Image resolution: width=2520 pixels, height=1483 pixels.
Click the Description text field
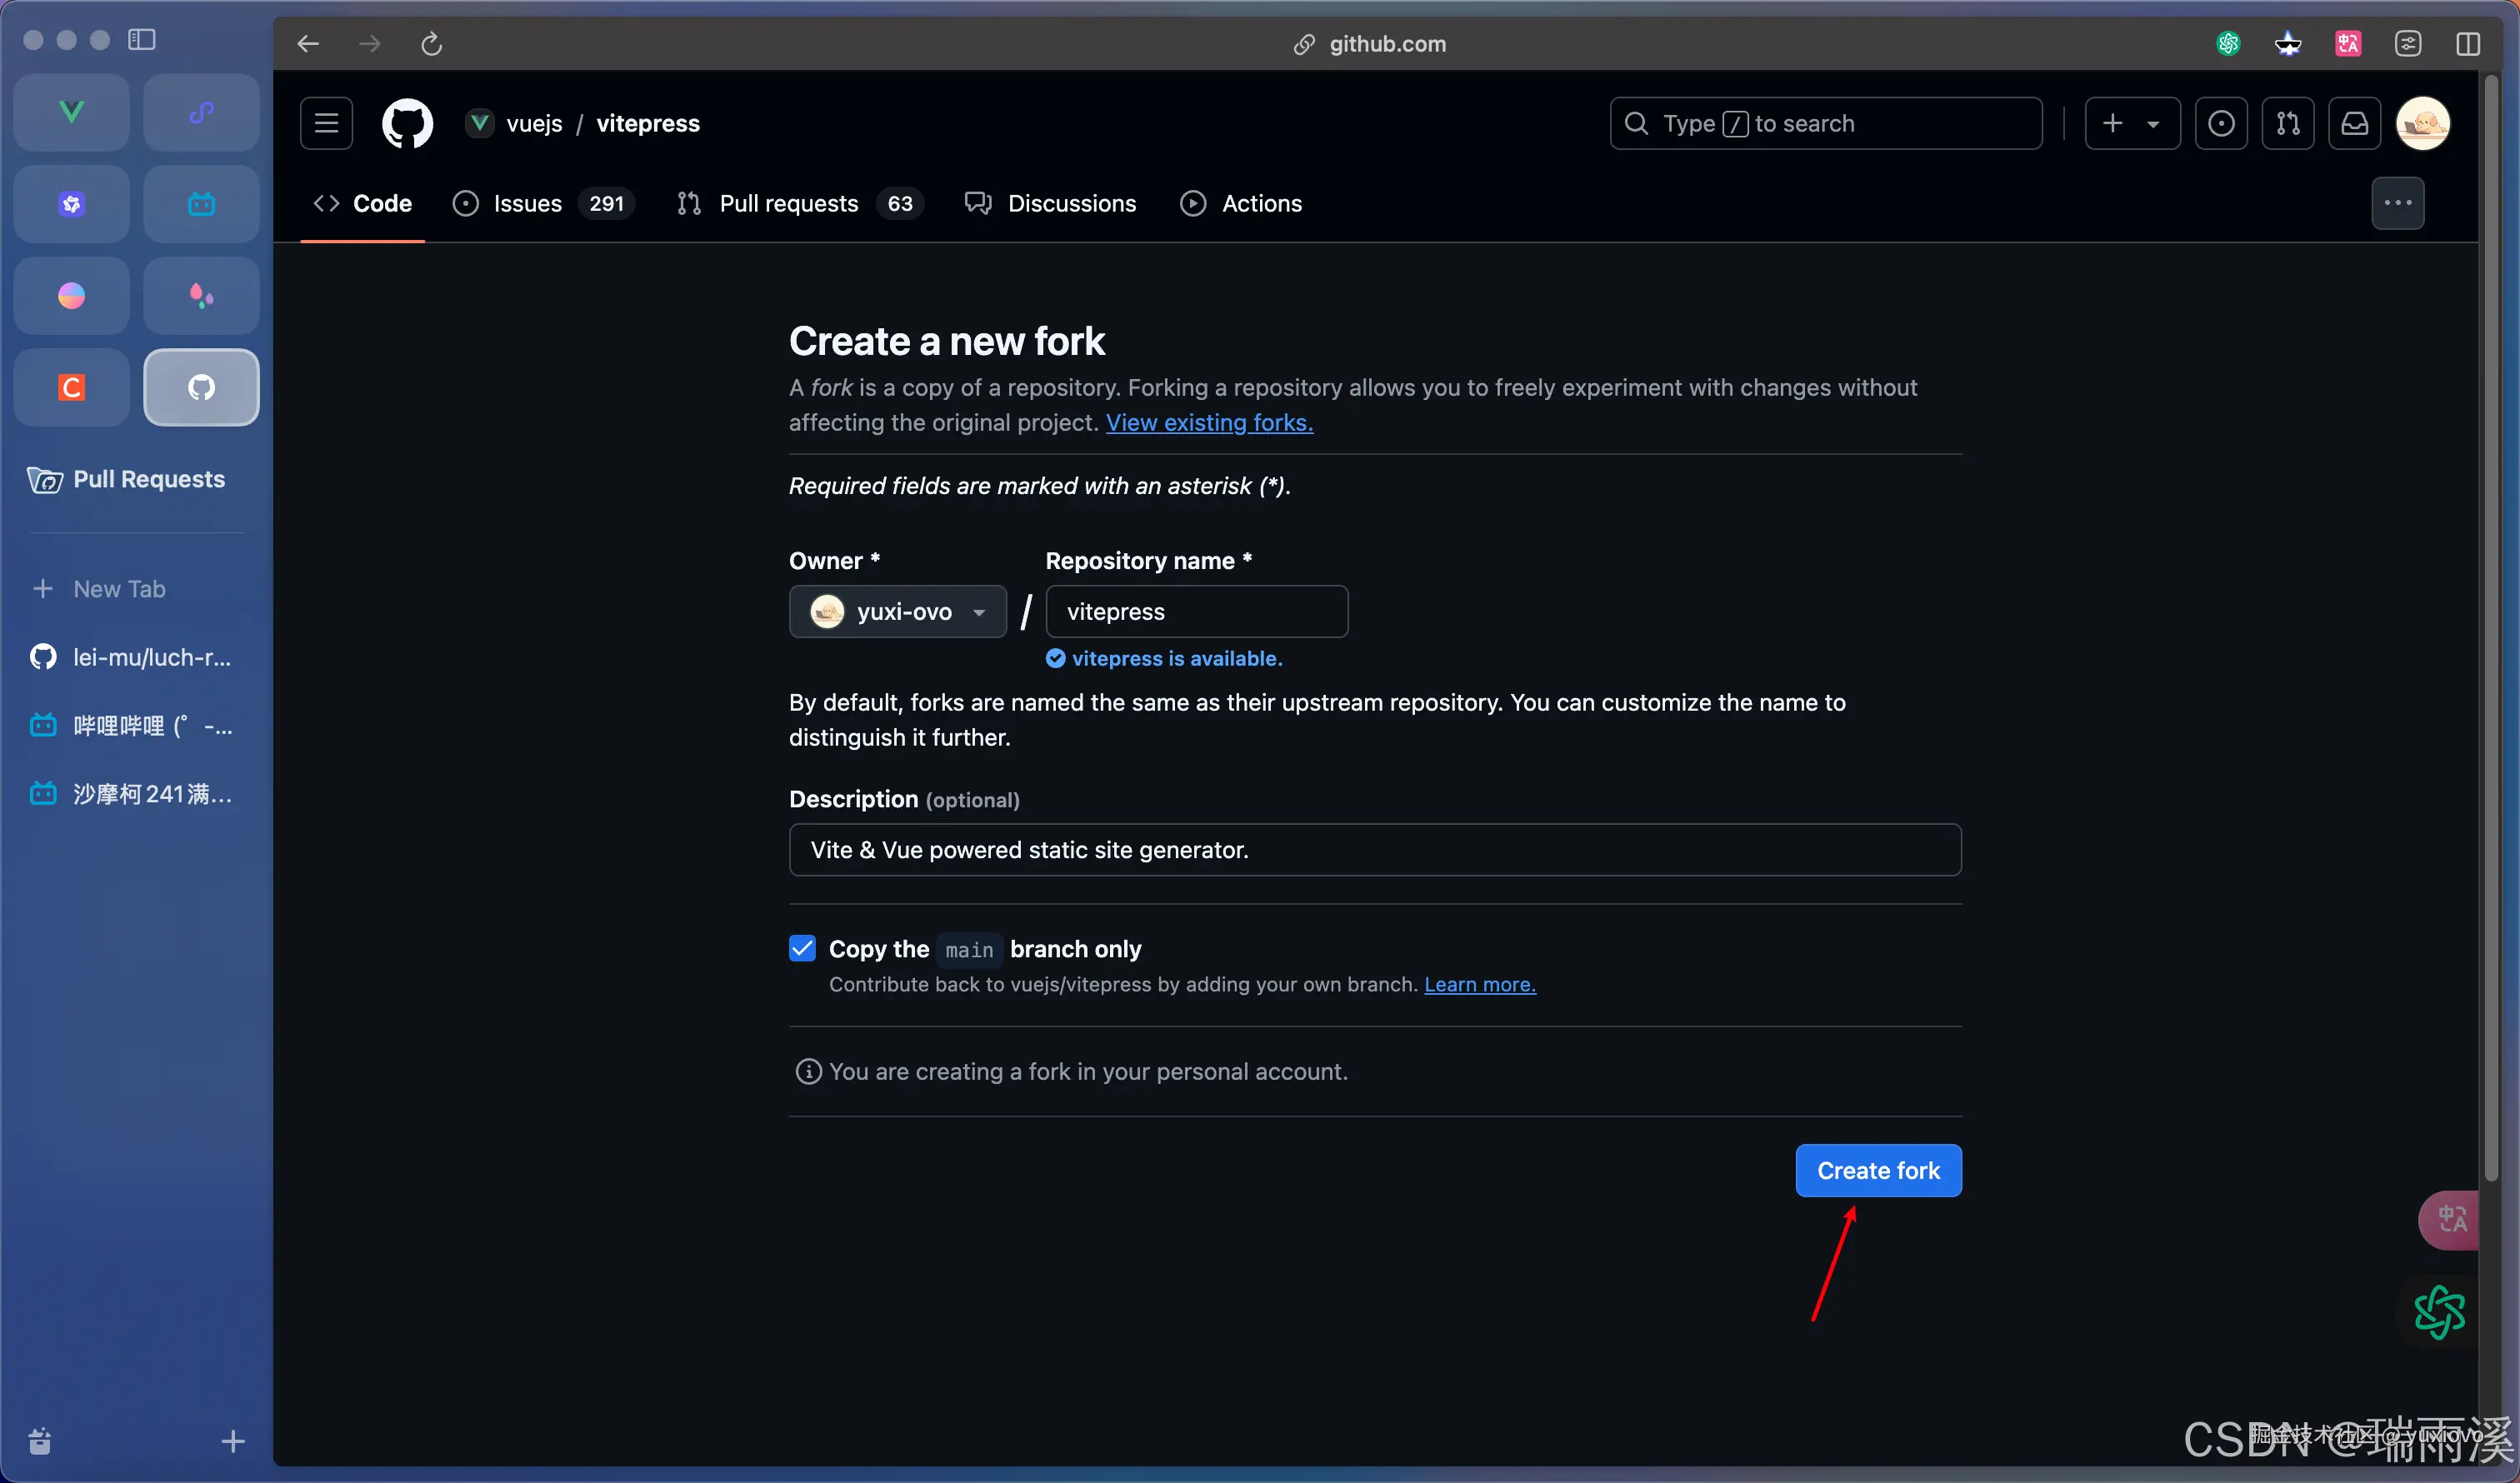(1374, 850)
